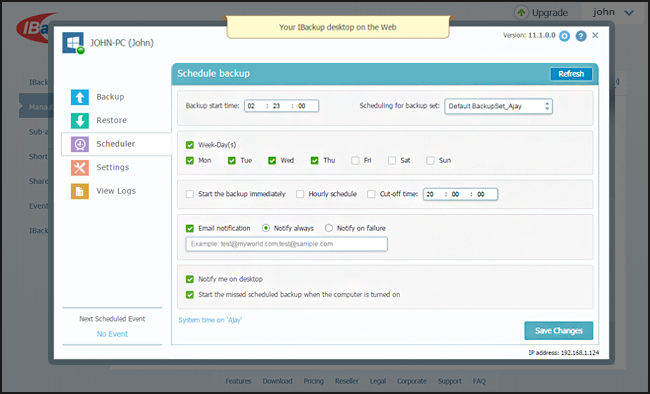Click the JOHN-PC Windows computer icon
This screenshot has height=394, width=650.
coord(73,43)
